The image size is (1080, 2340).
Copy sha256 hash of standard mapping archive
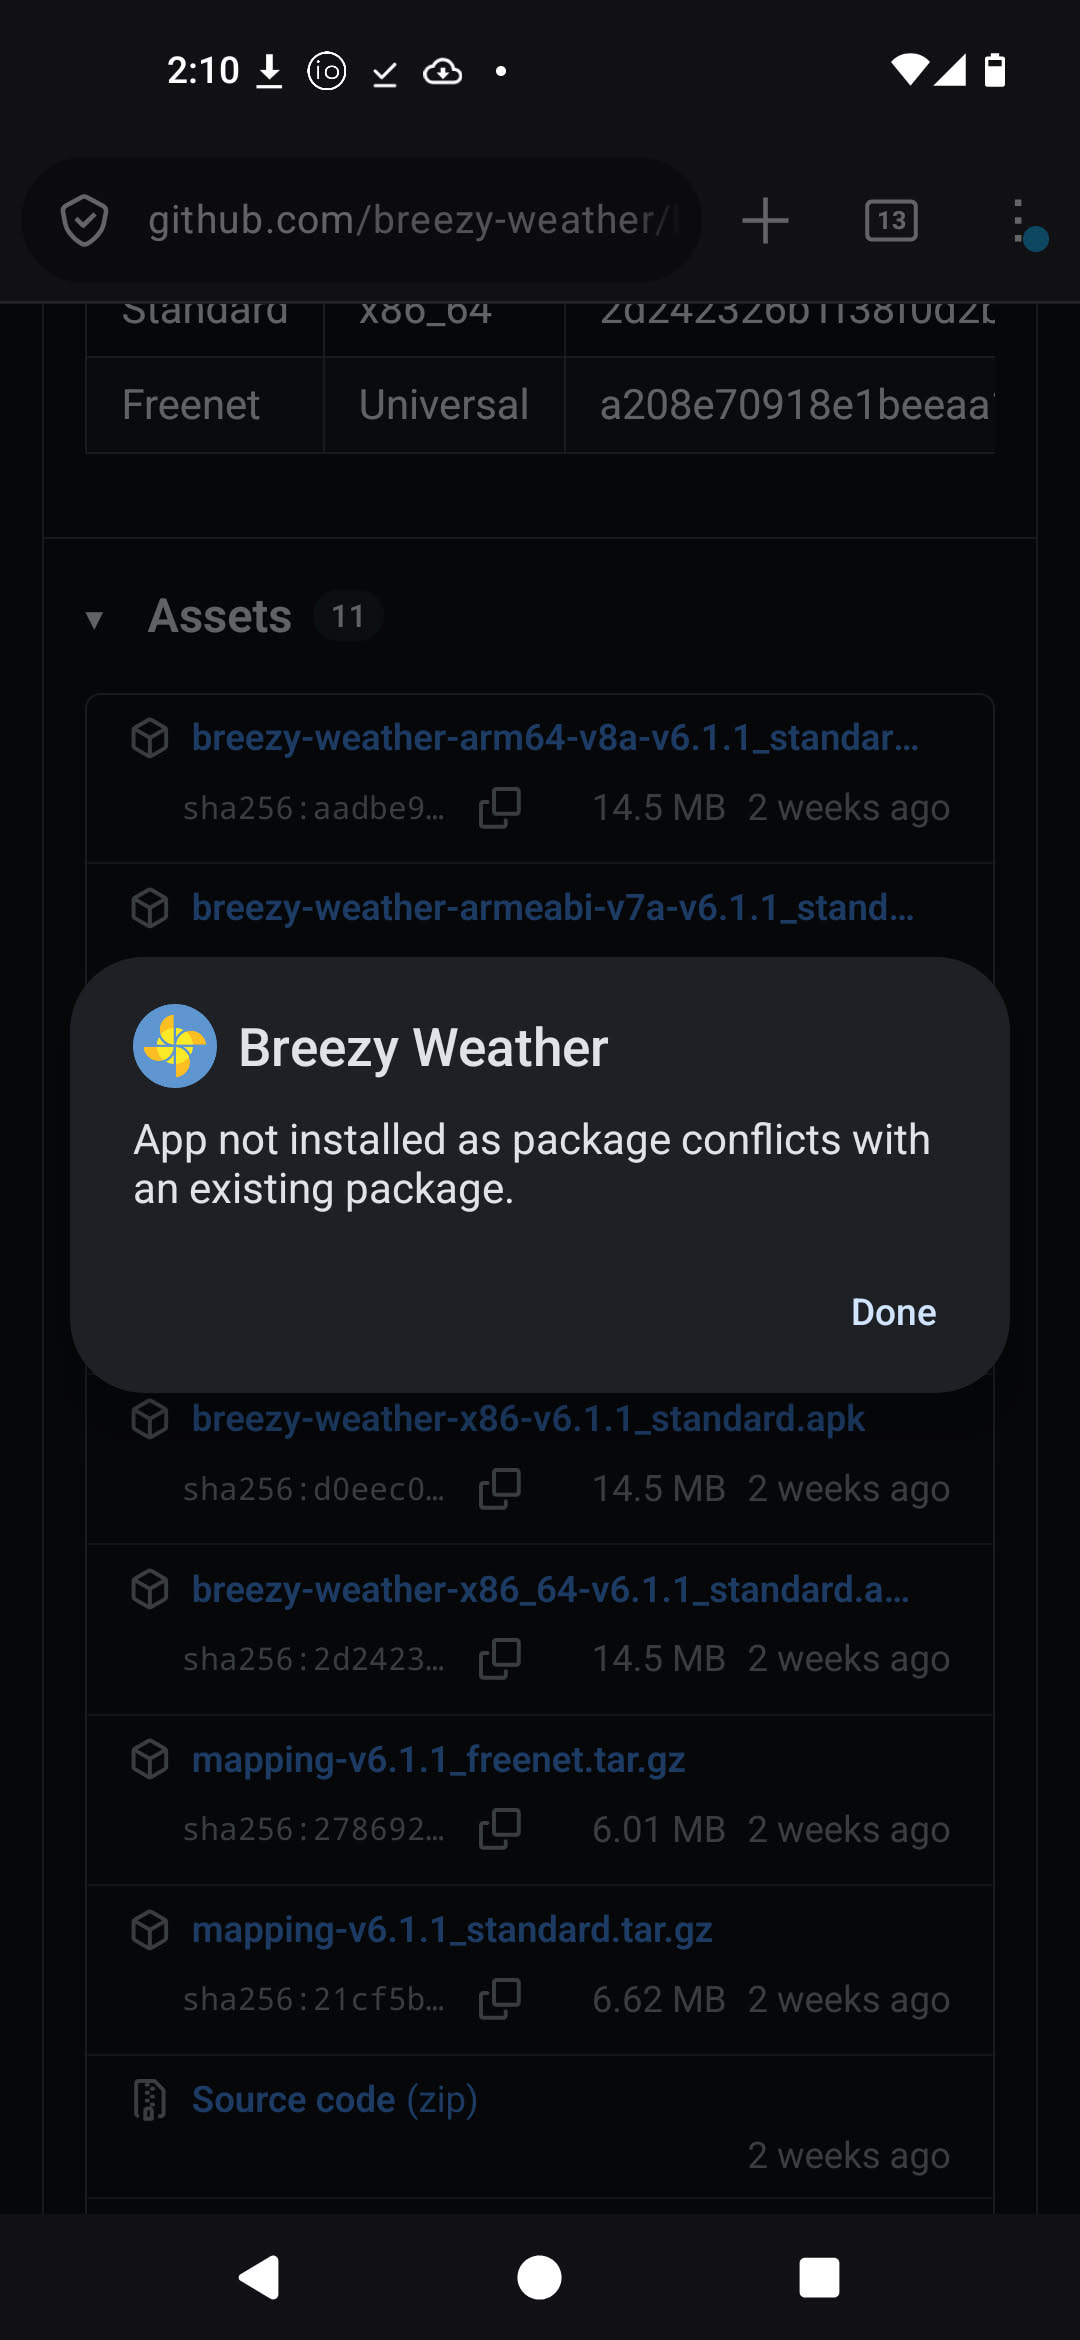pos(499,1999)
